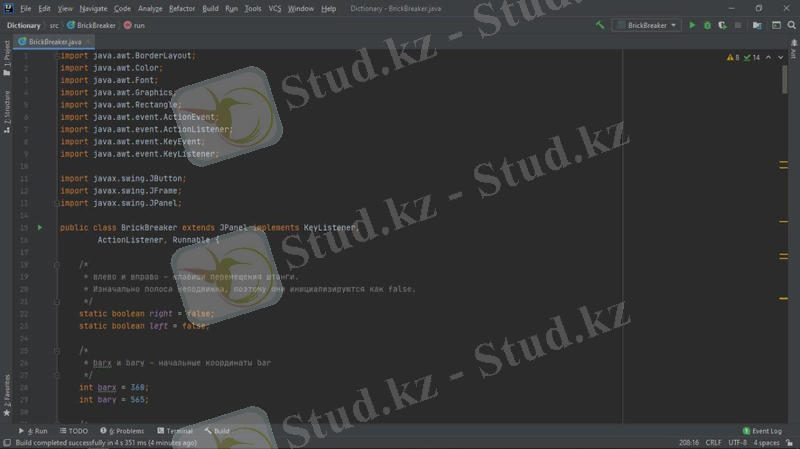Open the Build tool window button
This screenshot has width=800, height=449.
pos(217,431)
